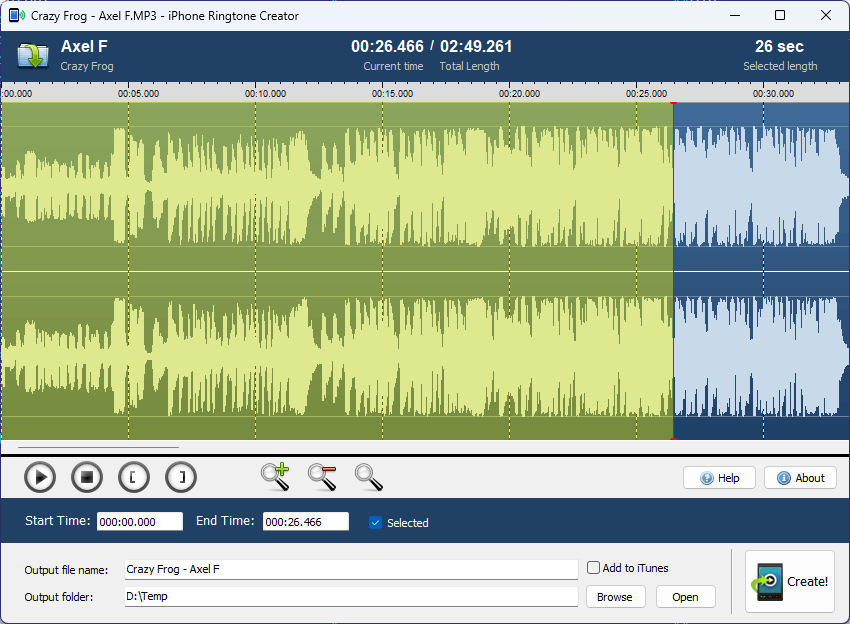The width and height of the screenshot is (850, 624).
Task: Stop playback with the Stop button
Action: [x=87, y=478]
